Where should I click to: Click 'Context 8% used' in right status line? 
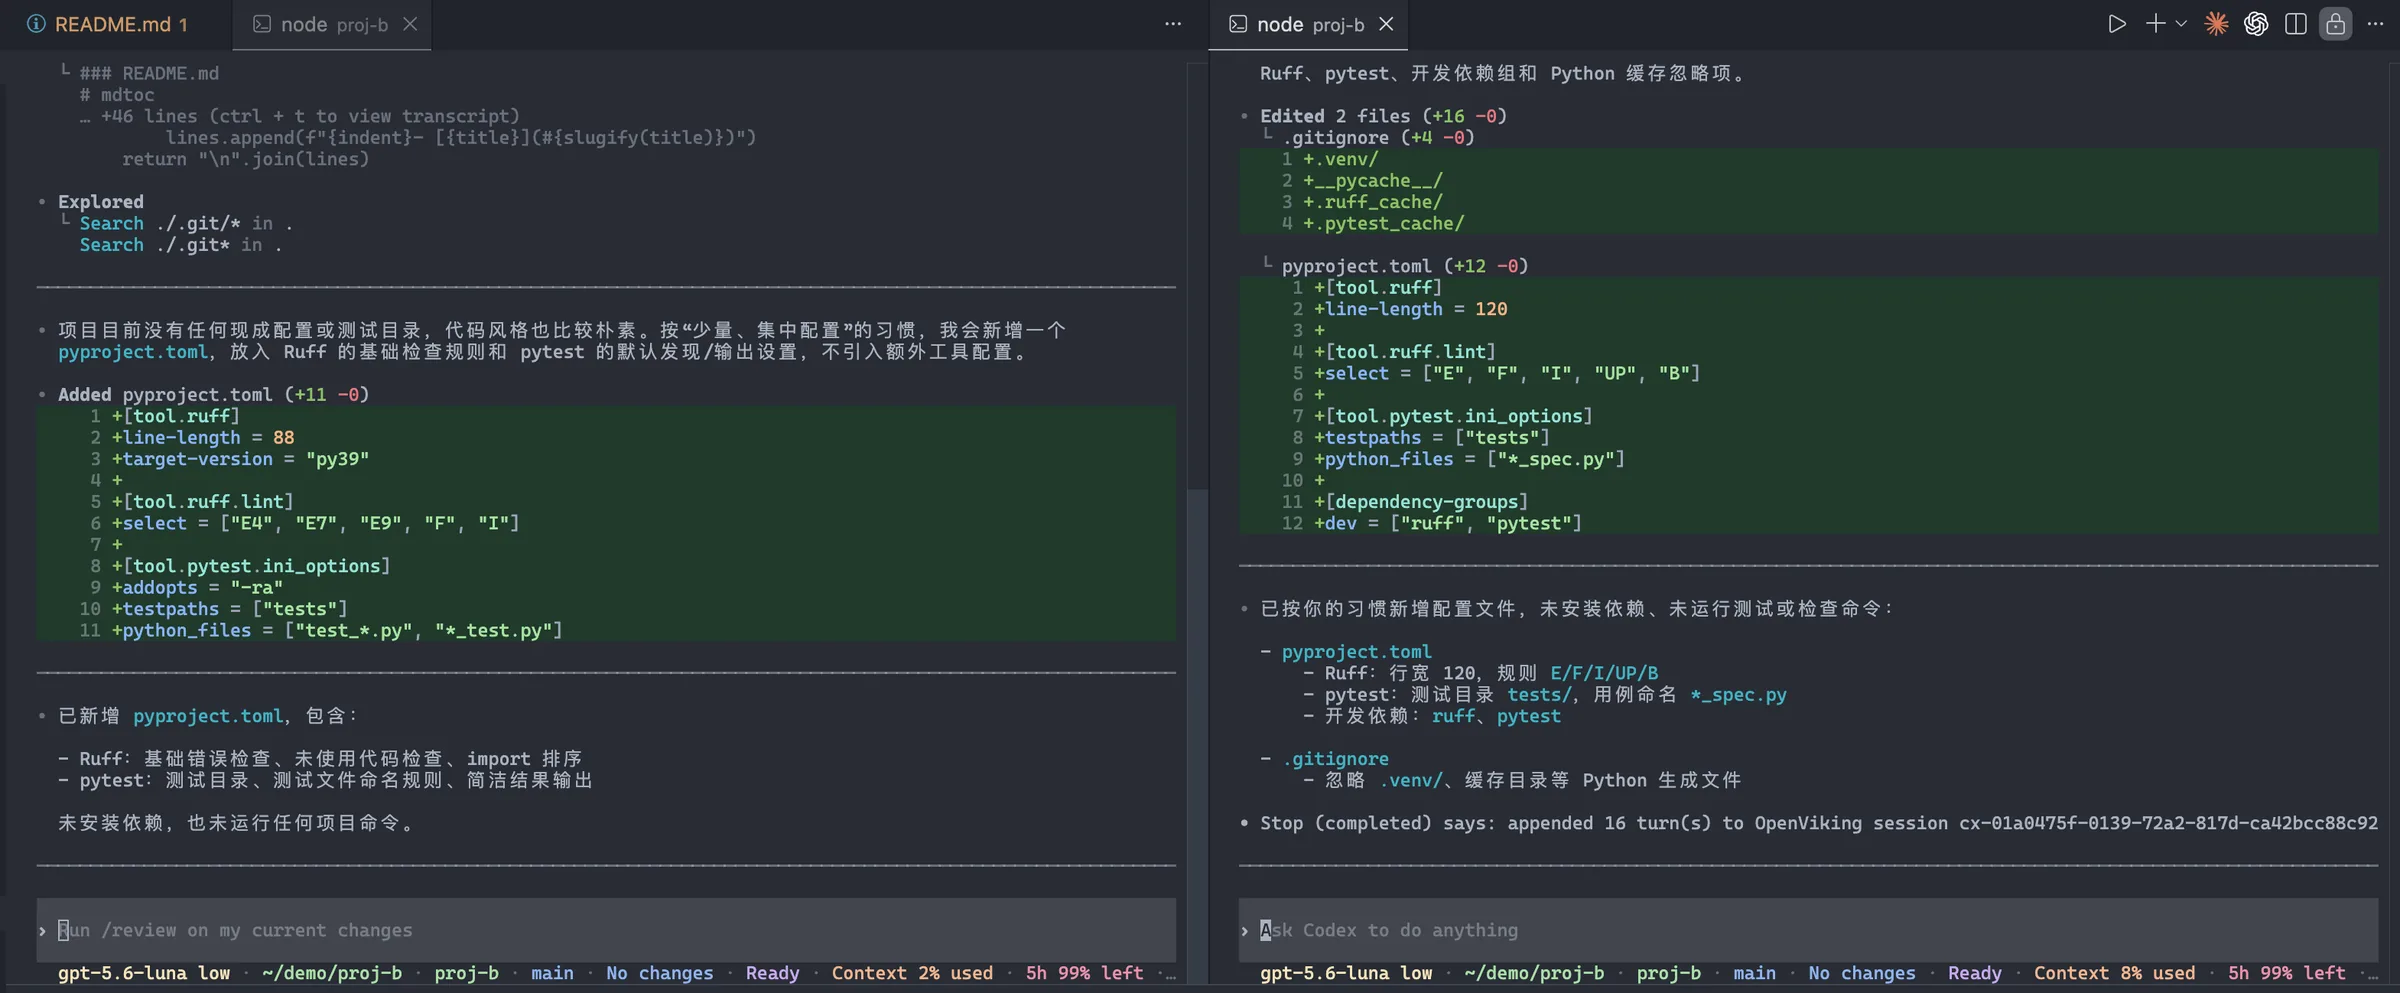pos(2114,973)
